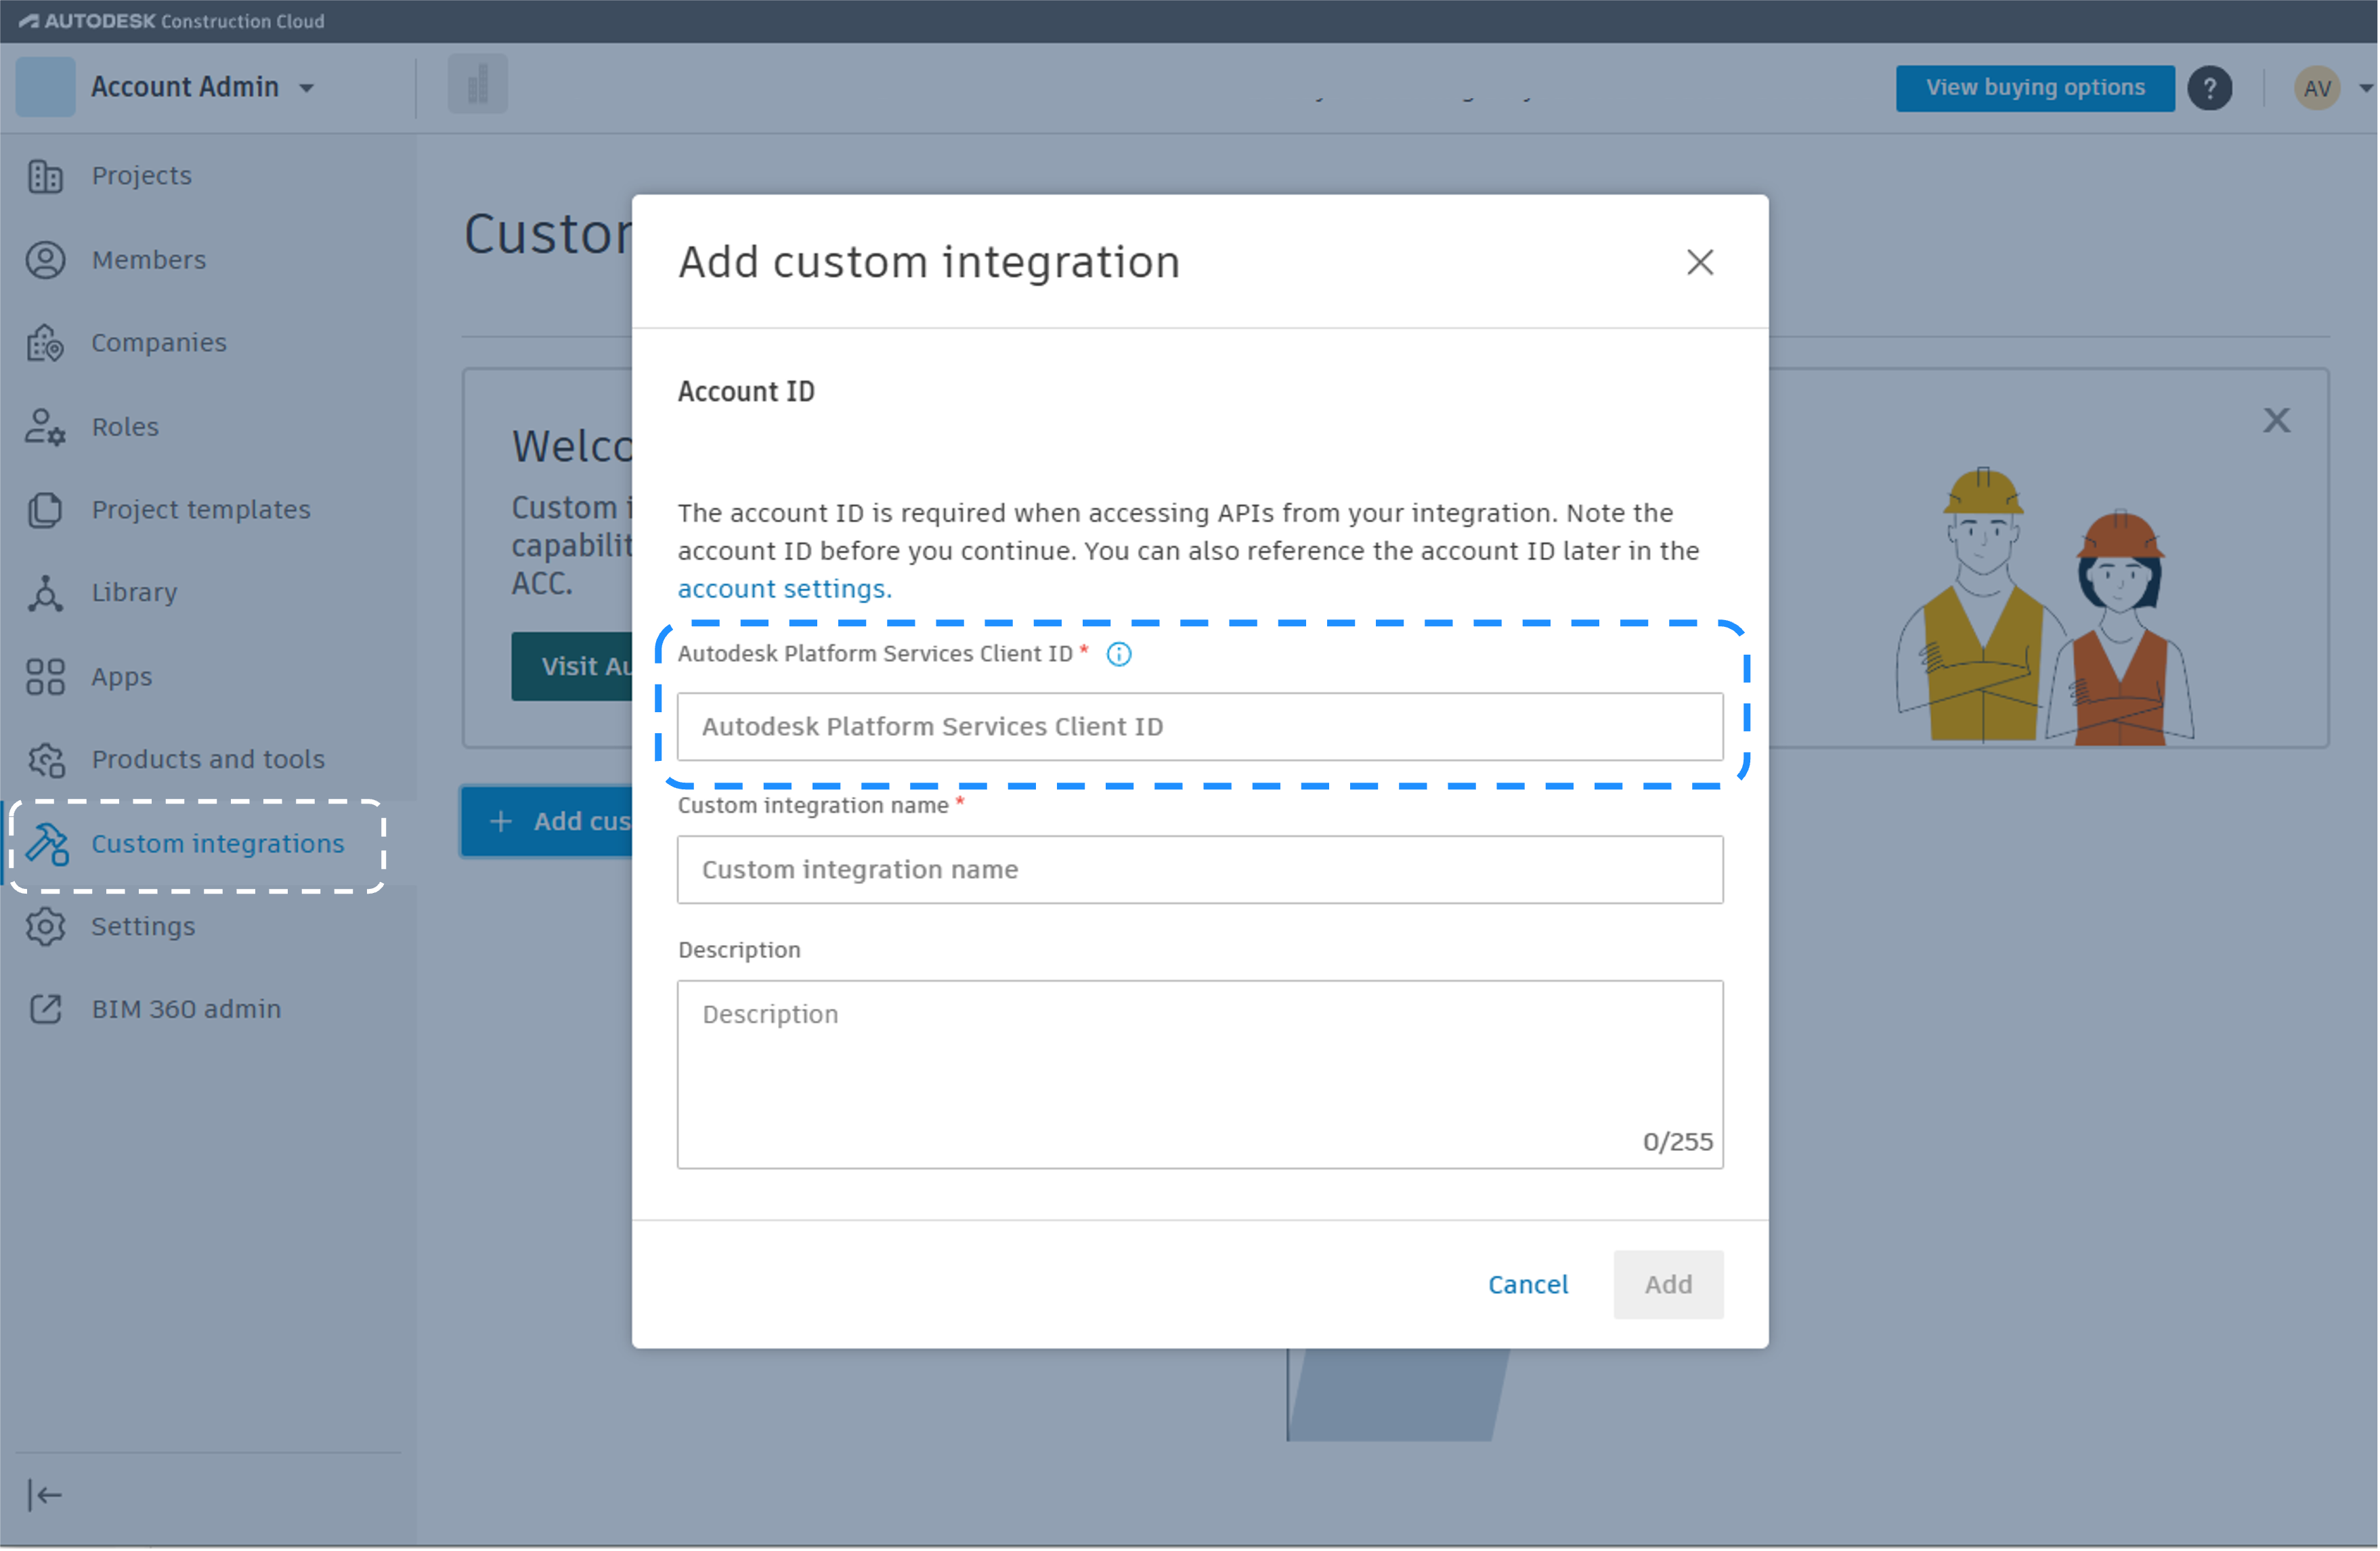This screenshot has width=2380, height=1551.
Task: Close the Add custom integration dialog
Action: pos(1699,263)
